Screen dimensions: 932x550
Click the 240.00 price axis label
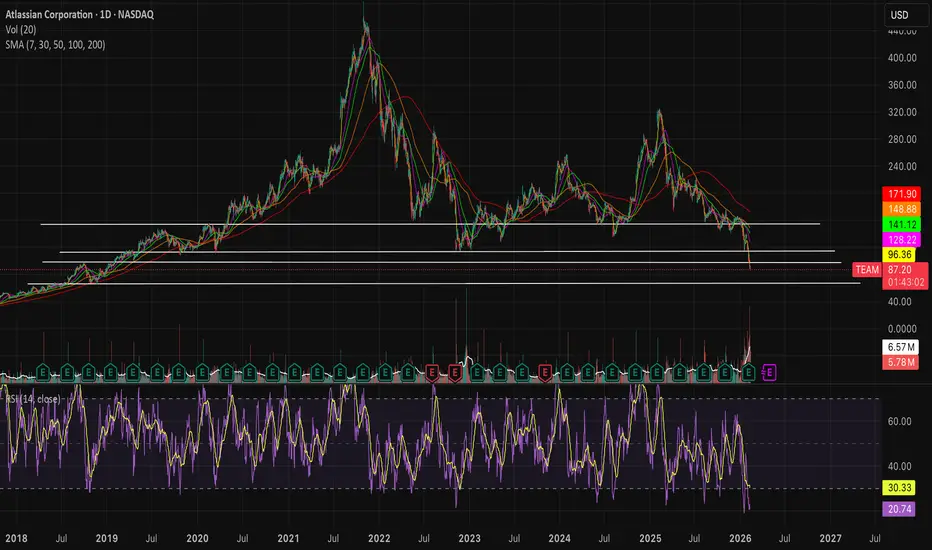(902, 166)
